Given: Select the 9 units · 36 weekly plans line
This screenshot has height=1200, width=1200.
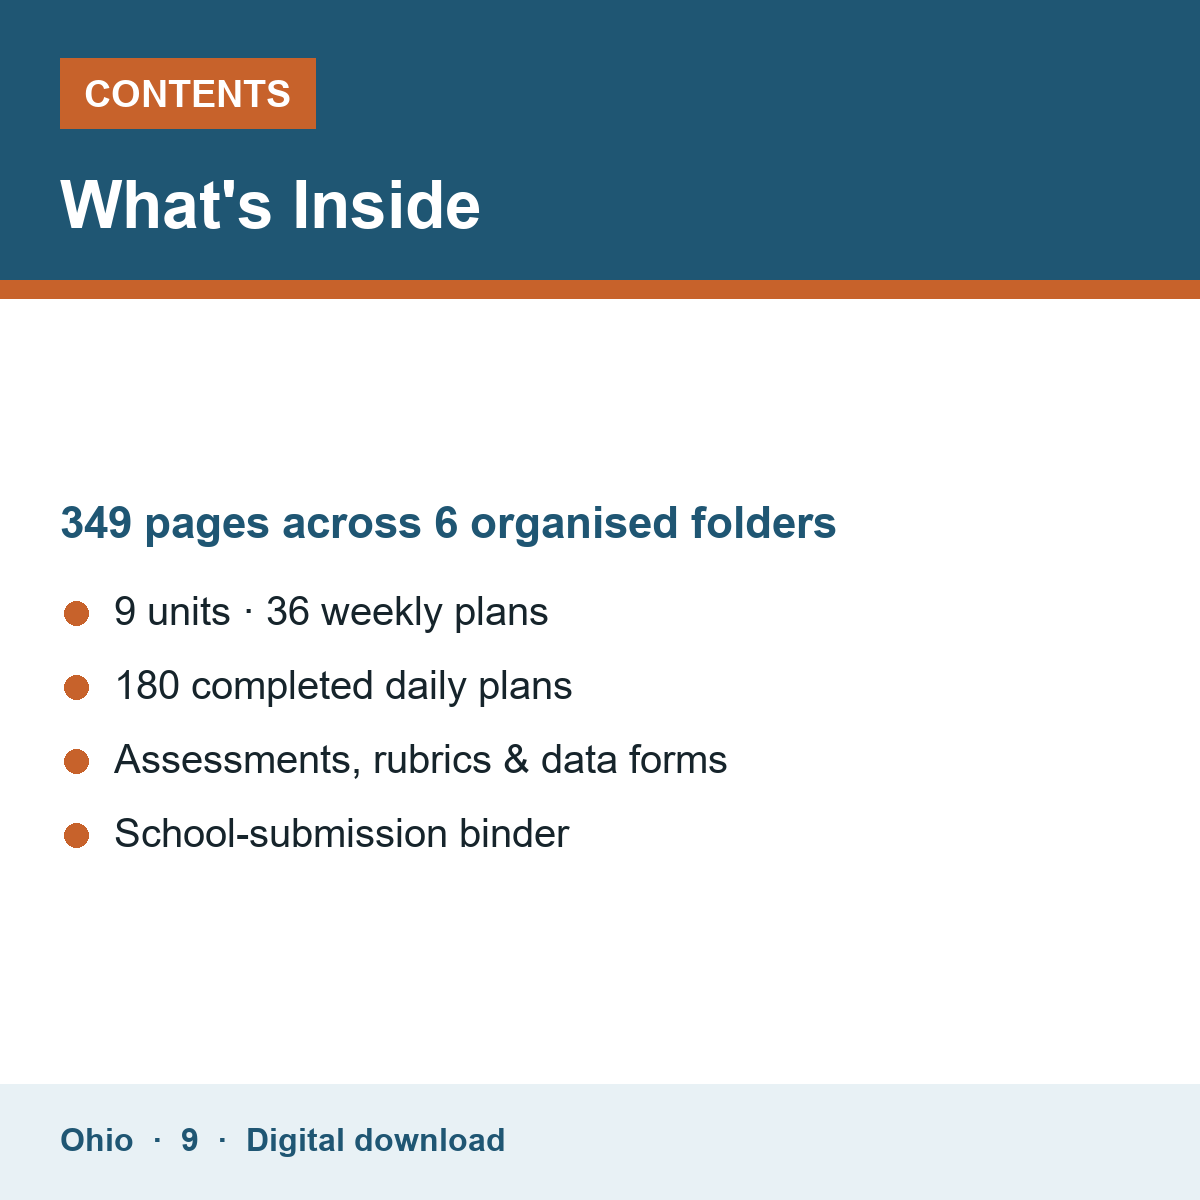Looking at the screenshot, I should (331, 612).
